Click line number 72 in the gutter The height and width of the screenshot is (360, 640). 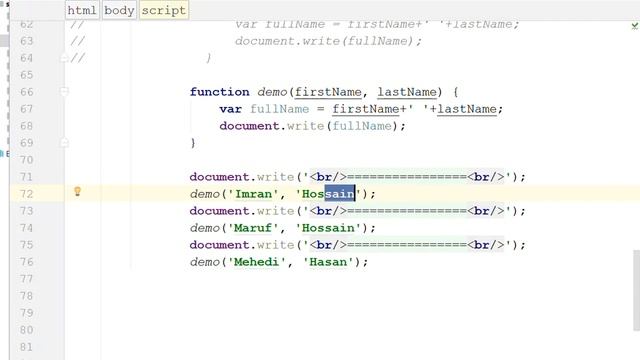(27, 194)
